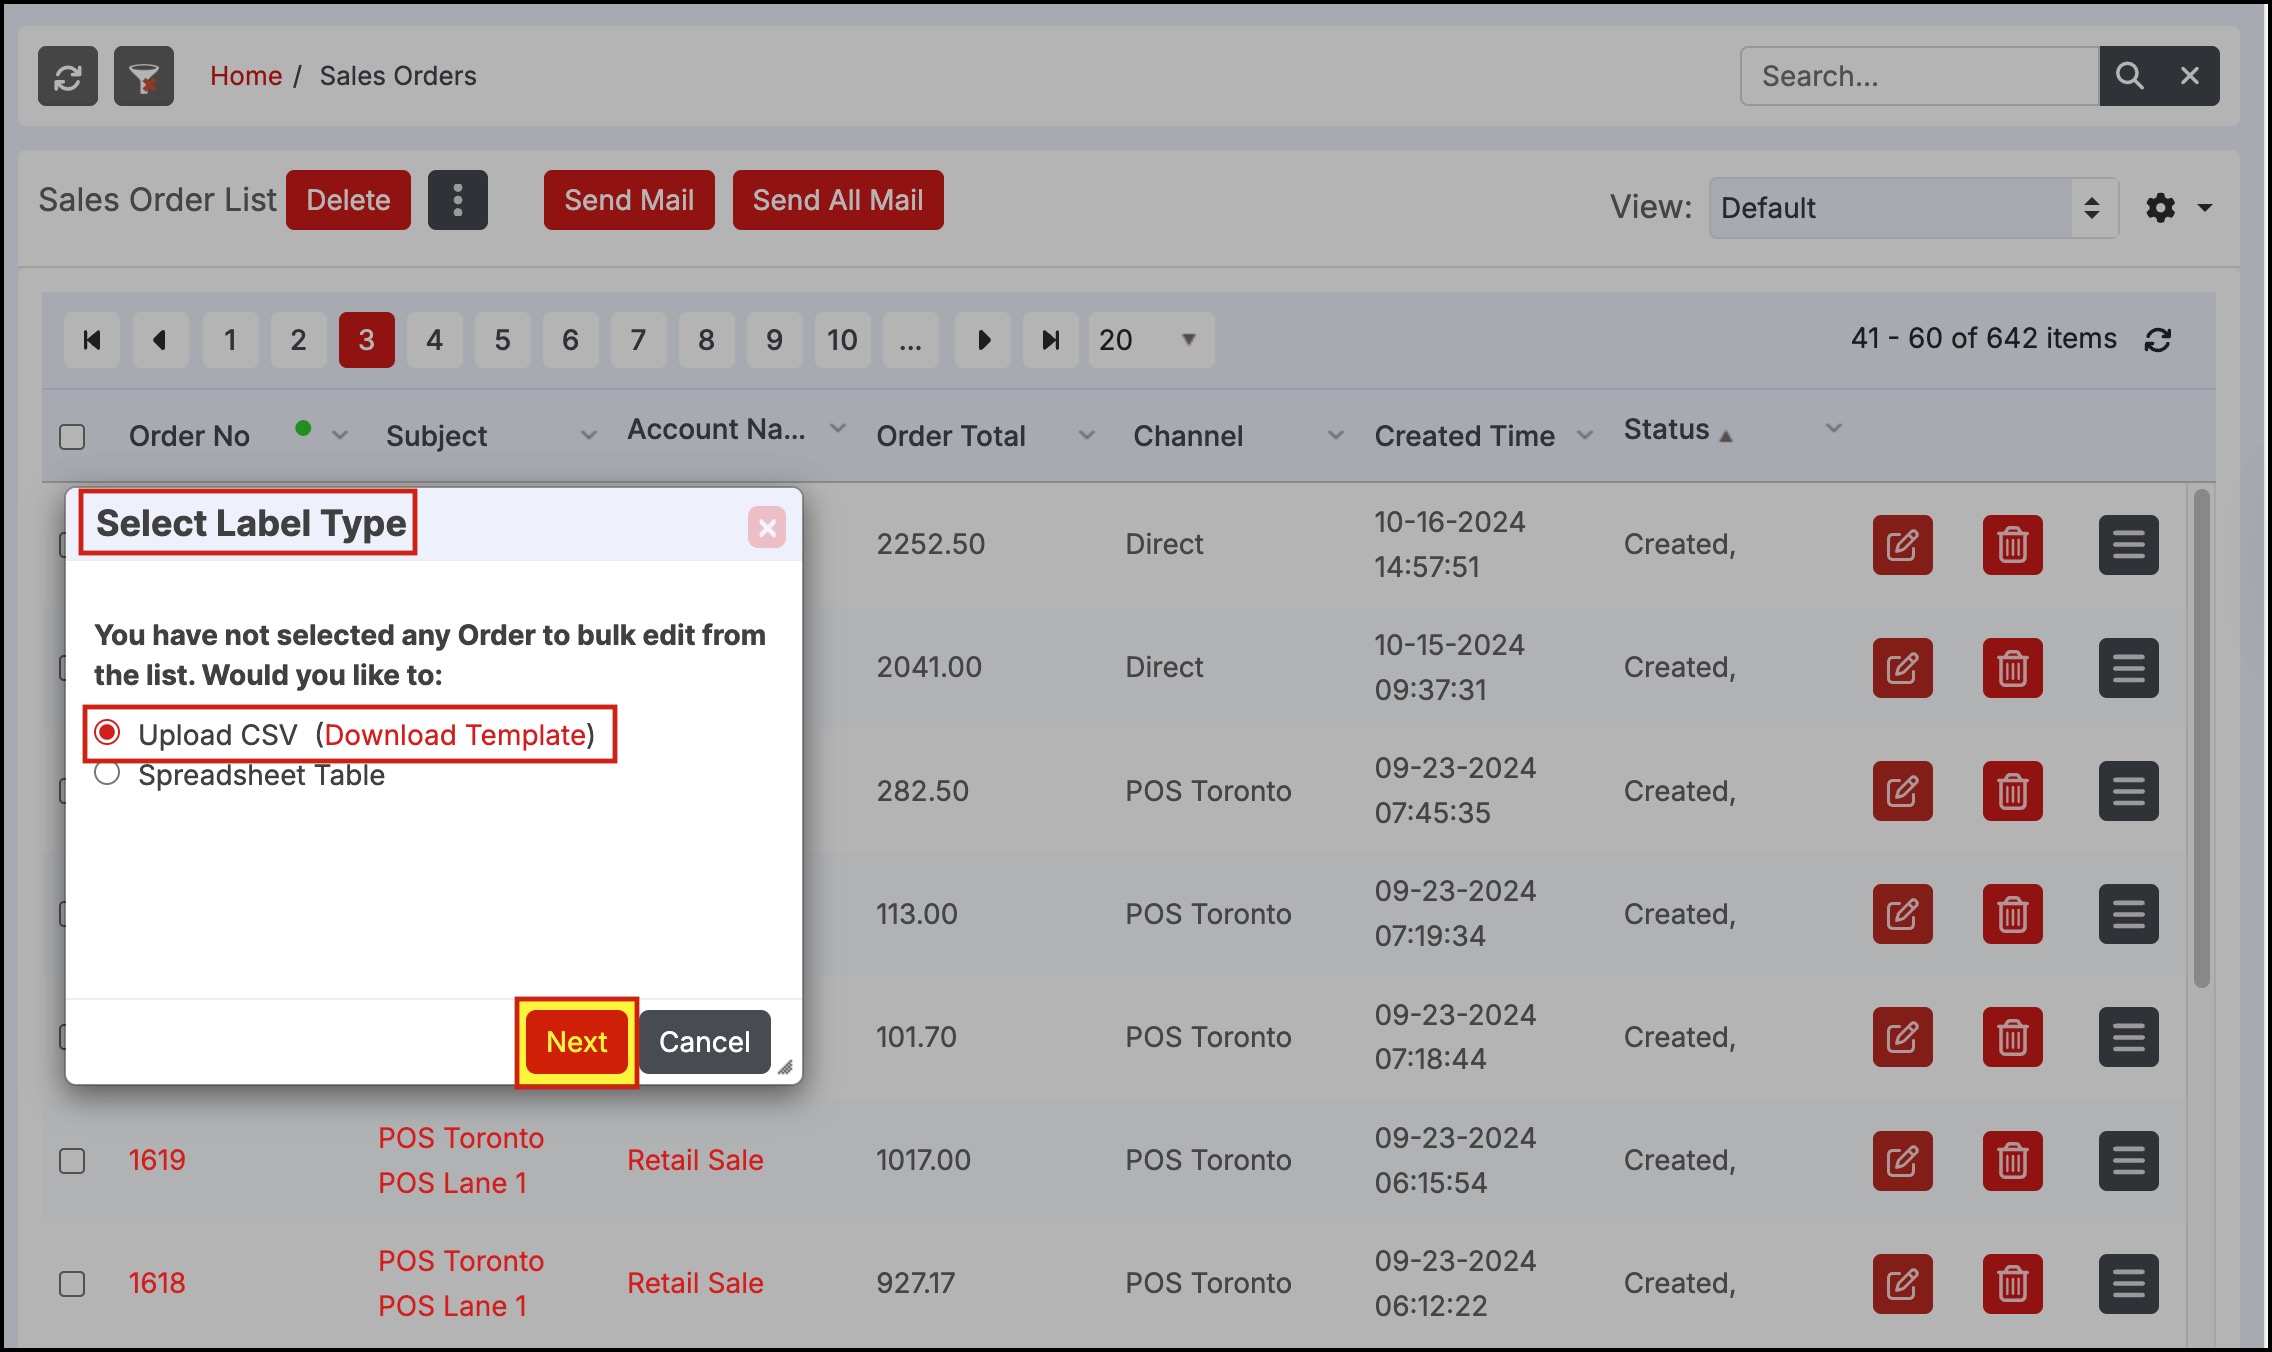Click the refresh icon beside the filter
This screenshot has width=2272, height=1352.
pos(68,76)
